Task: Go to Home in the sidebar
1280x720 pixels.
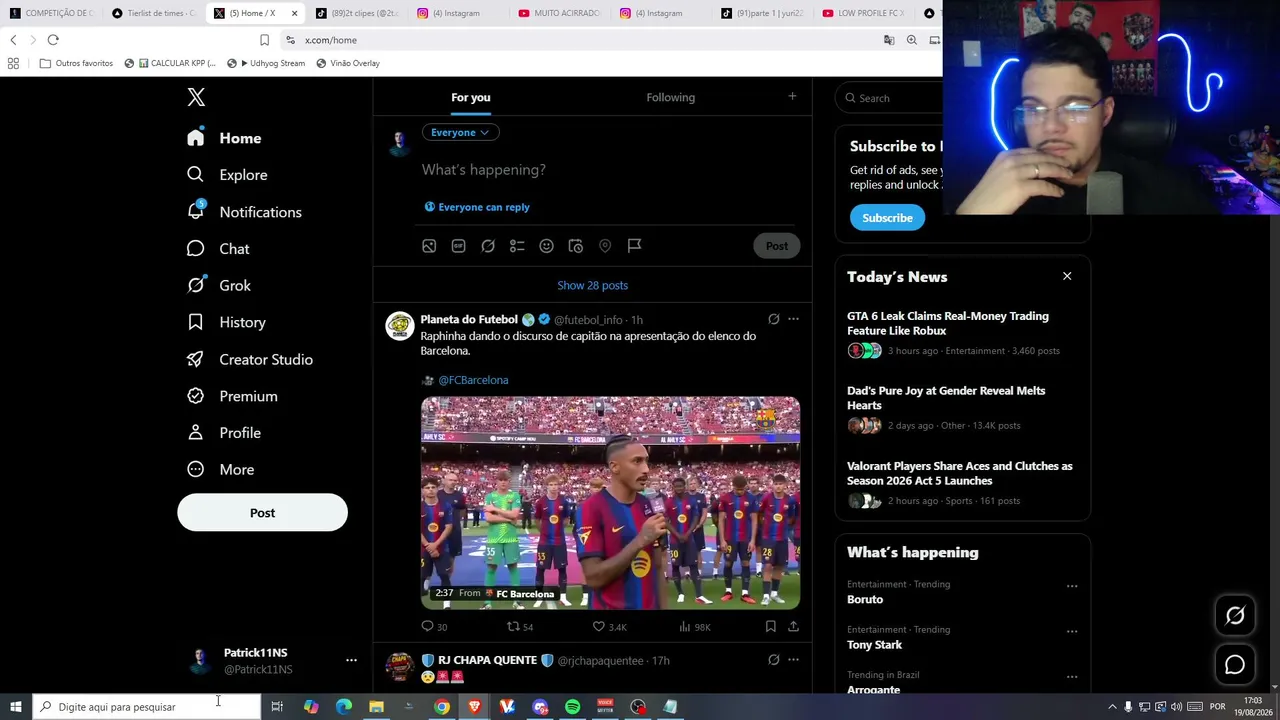Action: tap(224, 138)
